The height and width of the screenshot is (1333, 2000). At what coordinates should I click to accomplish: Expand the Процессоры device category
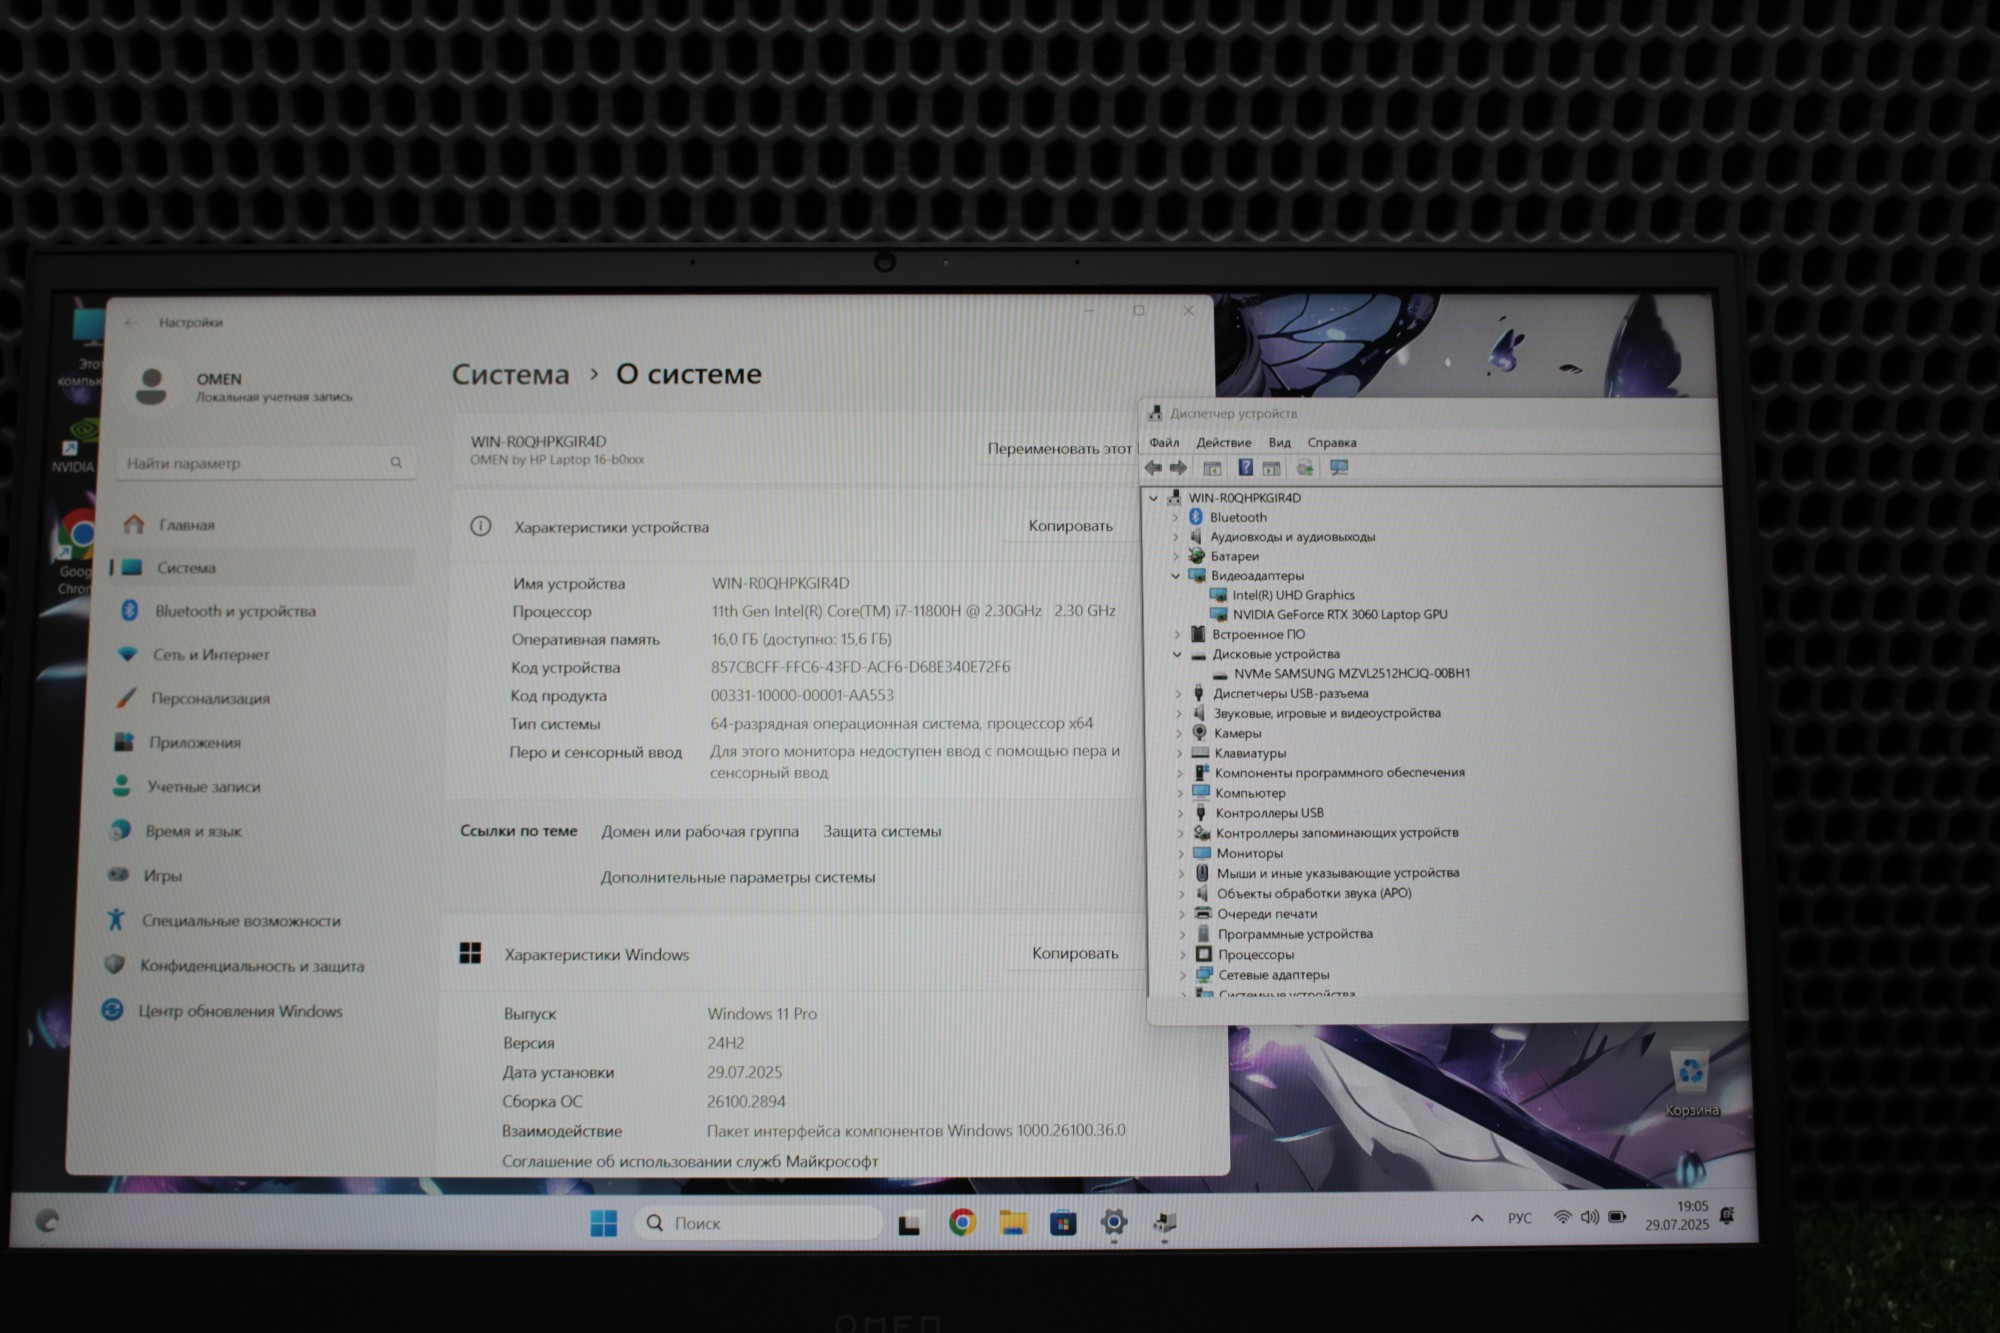pos(1182,954)
